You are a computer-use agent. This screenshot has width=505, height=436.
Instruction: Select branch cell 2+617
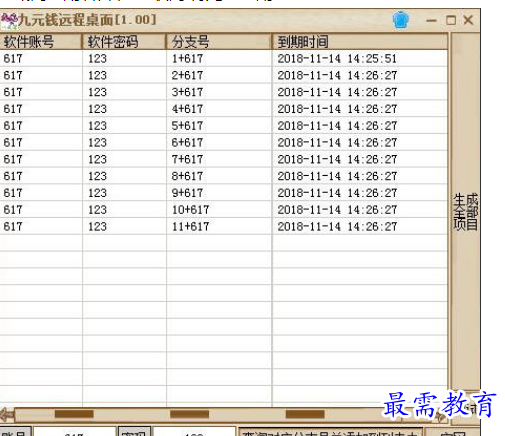coord(187,75)
